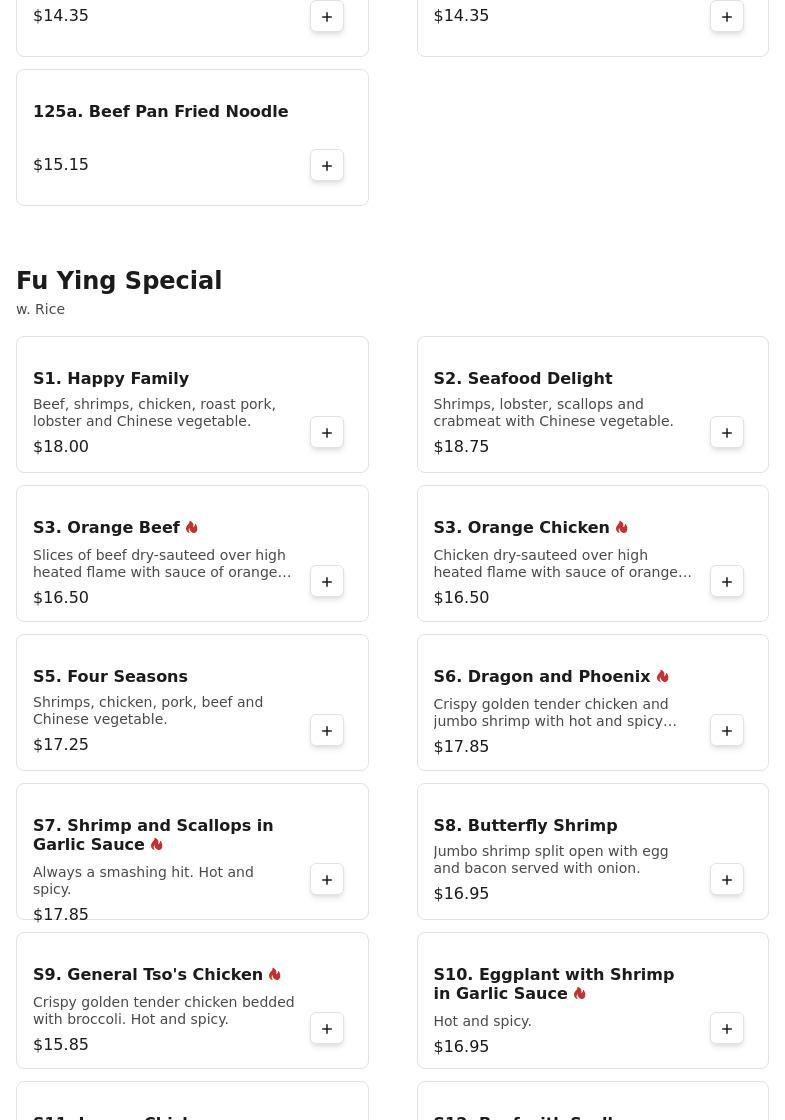Click plus button for S3. Orange Beef
This screenshot has width=785, height=1120.
tap(327, 582)
